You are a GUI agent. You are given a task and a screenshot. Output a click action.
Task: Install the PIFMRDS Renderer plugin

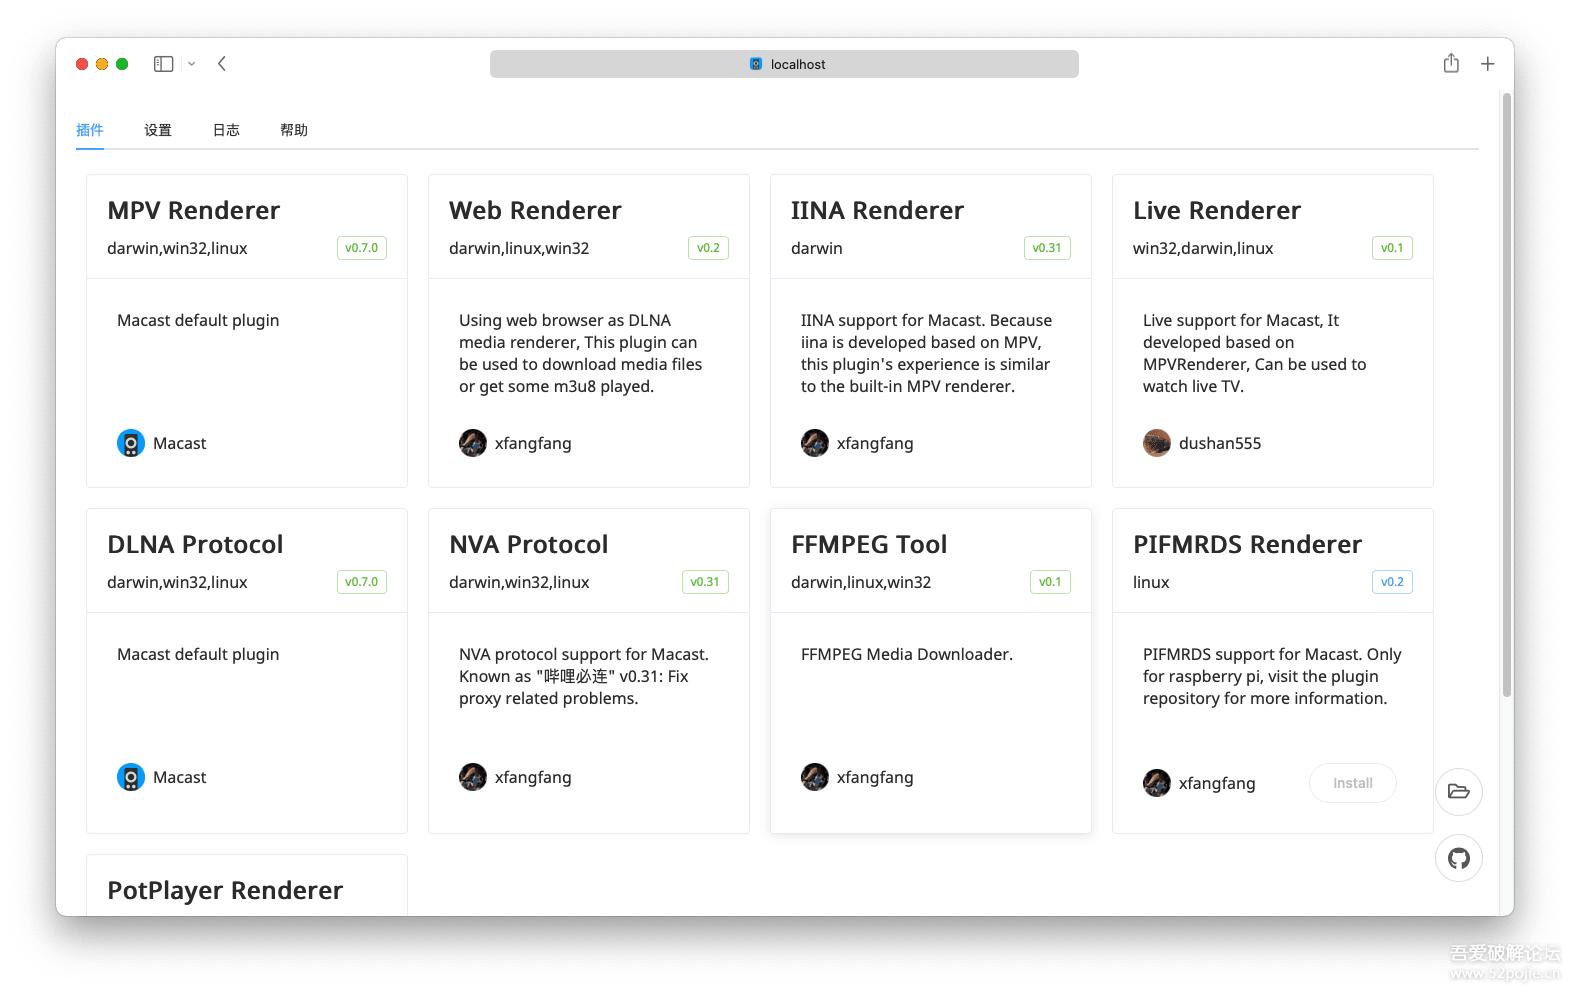pyautogui.click(x=1353, y=783)
